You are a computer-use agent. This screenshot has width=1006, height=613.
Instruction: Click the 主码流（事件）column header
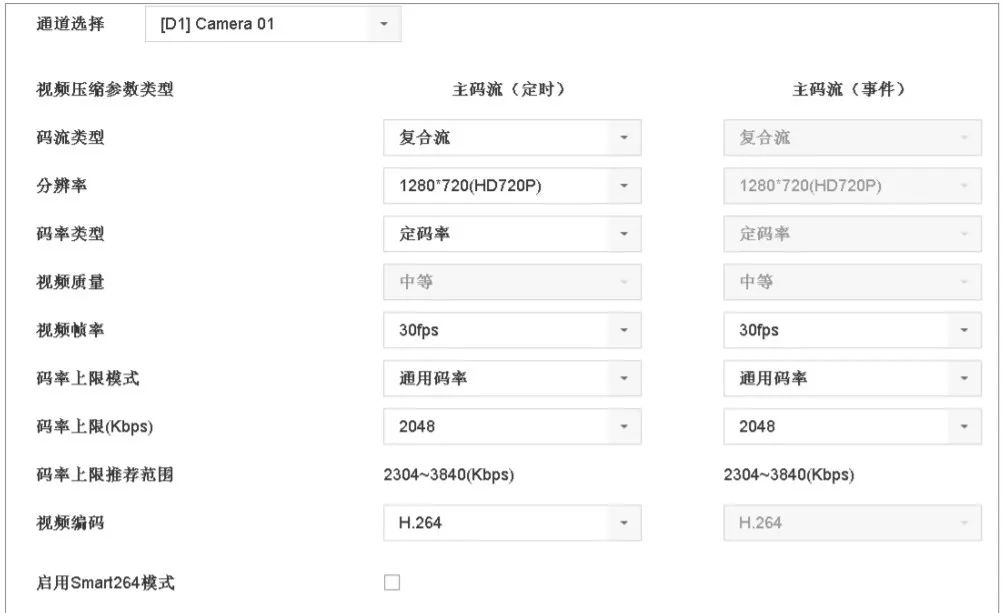[x=849, y=89]
